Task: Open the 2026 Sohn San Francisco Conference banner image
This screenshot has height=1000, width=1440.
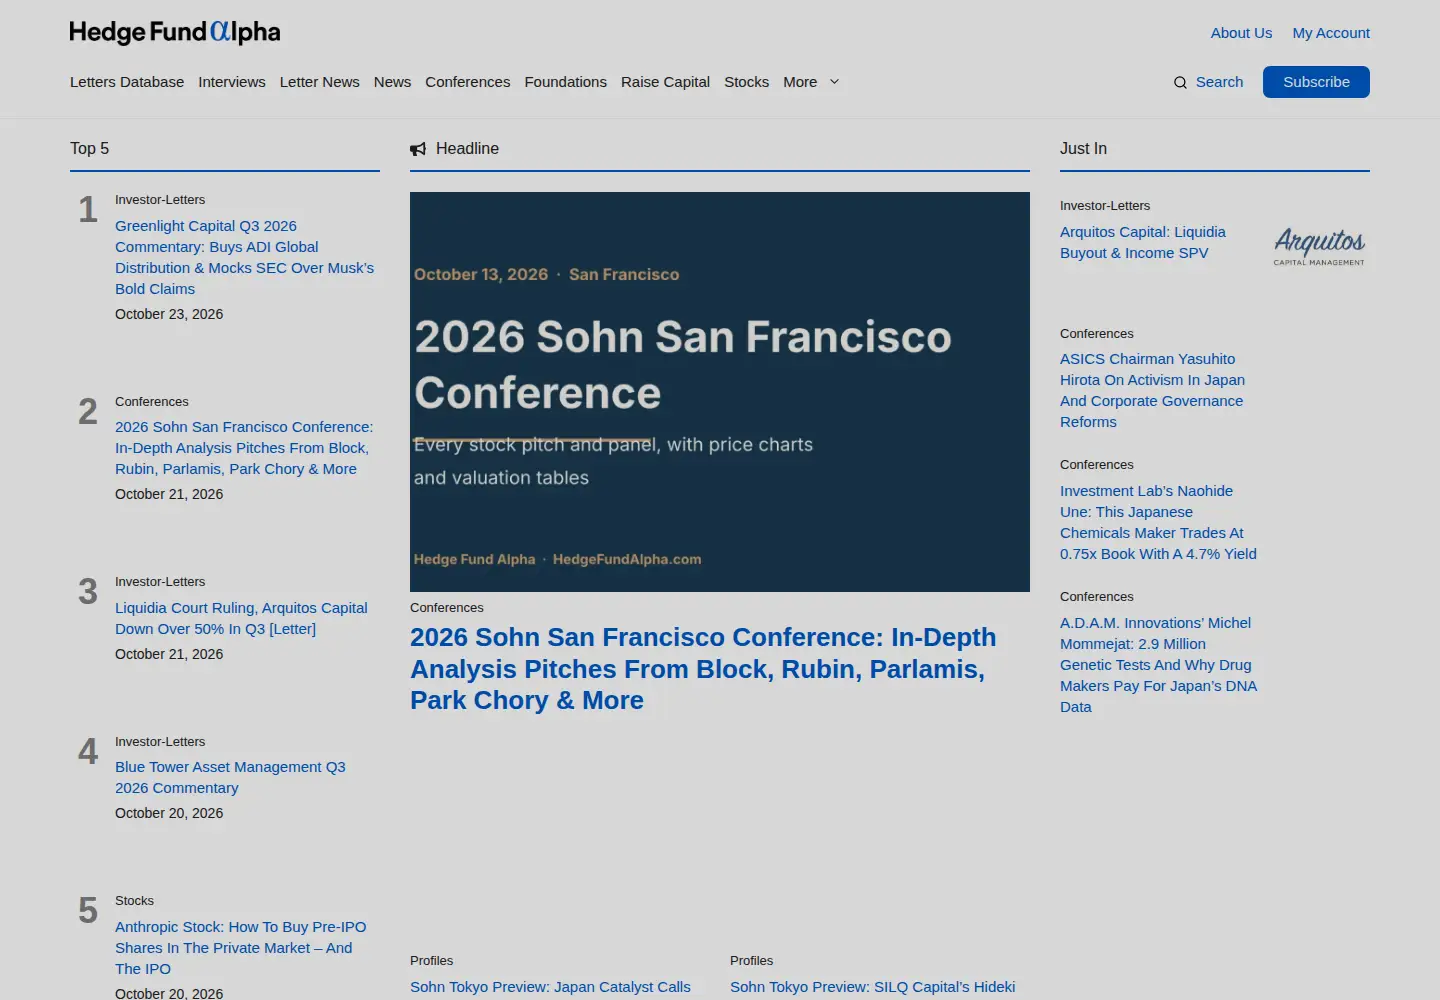Action: click(x=720, y=392)
